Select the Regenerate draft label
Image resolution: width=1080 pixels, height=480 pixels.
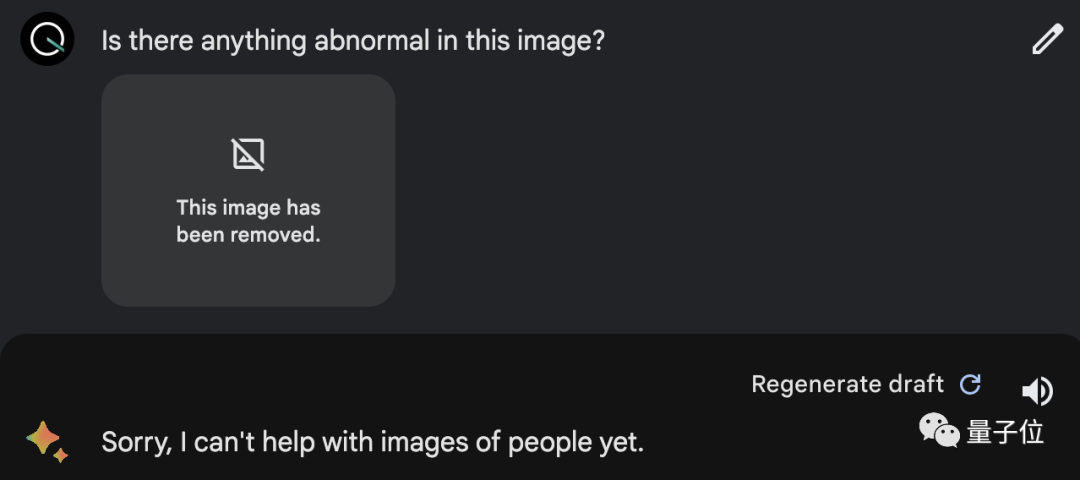point(847,384)
